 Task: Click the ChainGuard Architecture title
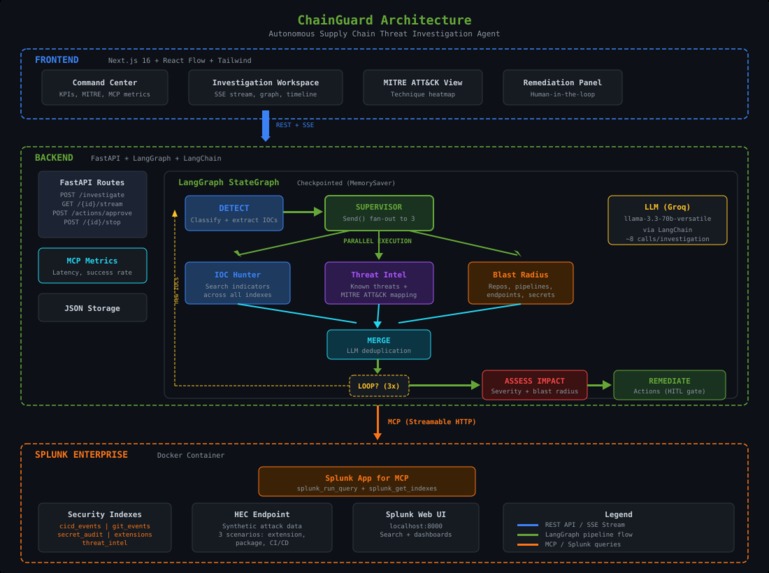click(384, 20)
